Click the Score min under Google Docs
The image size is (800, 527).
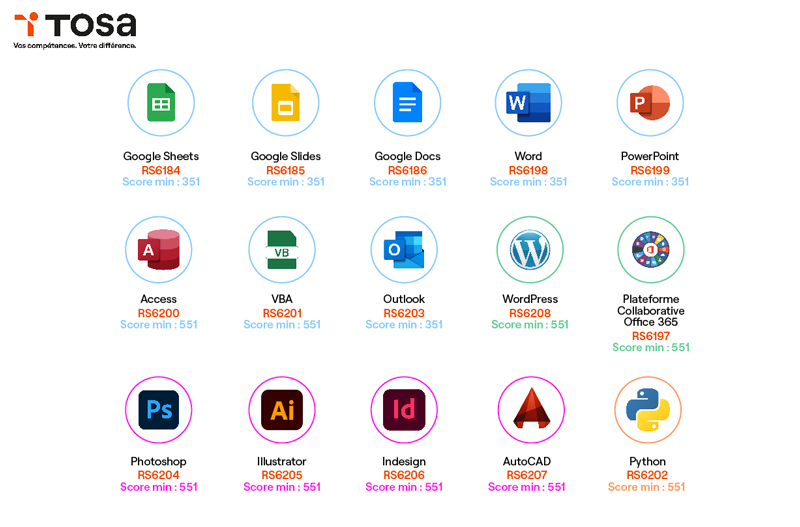(x=408, y=182)
